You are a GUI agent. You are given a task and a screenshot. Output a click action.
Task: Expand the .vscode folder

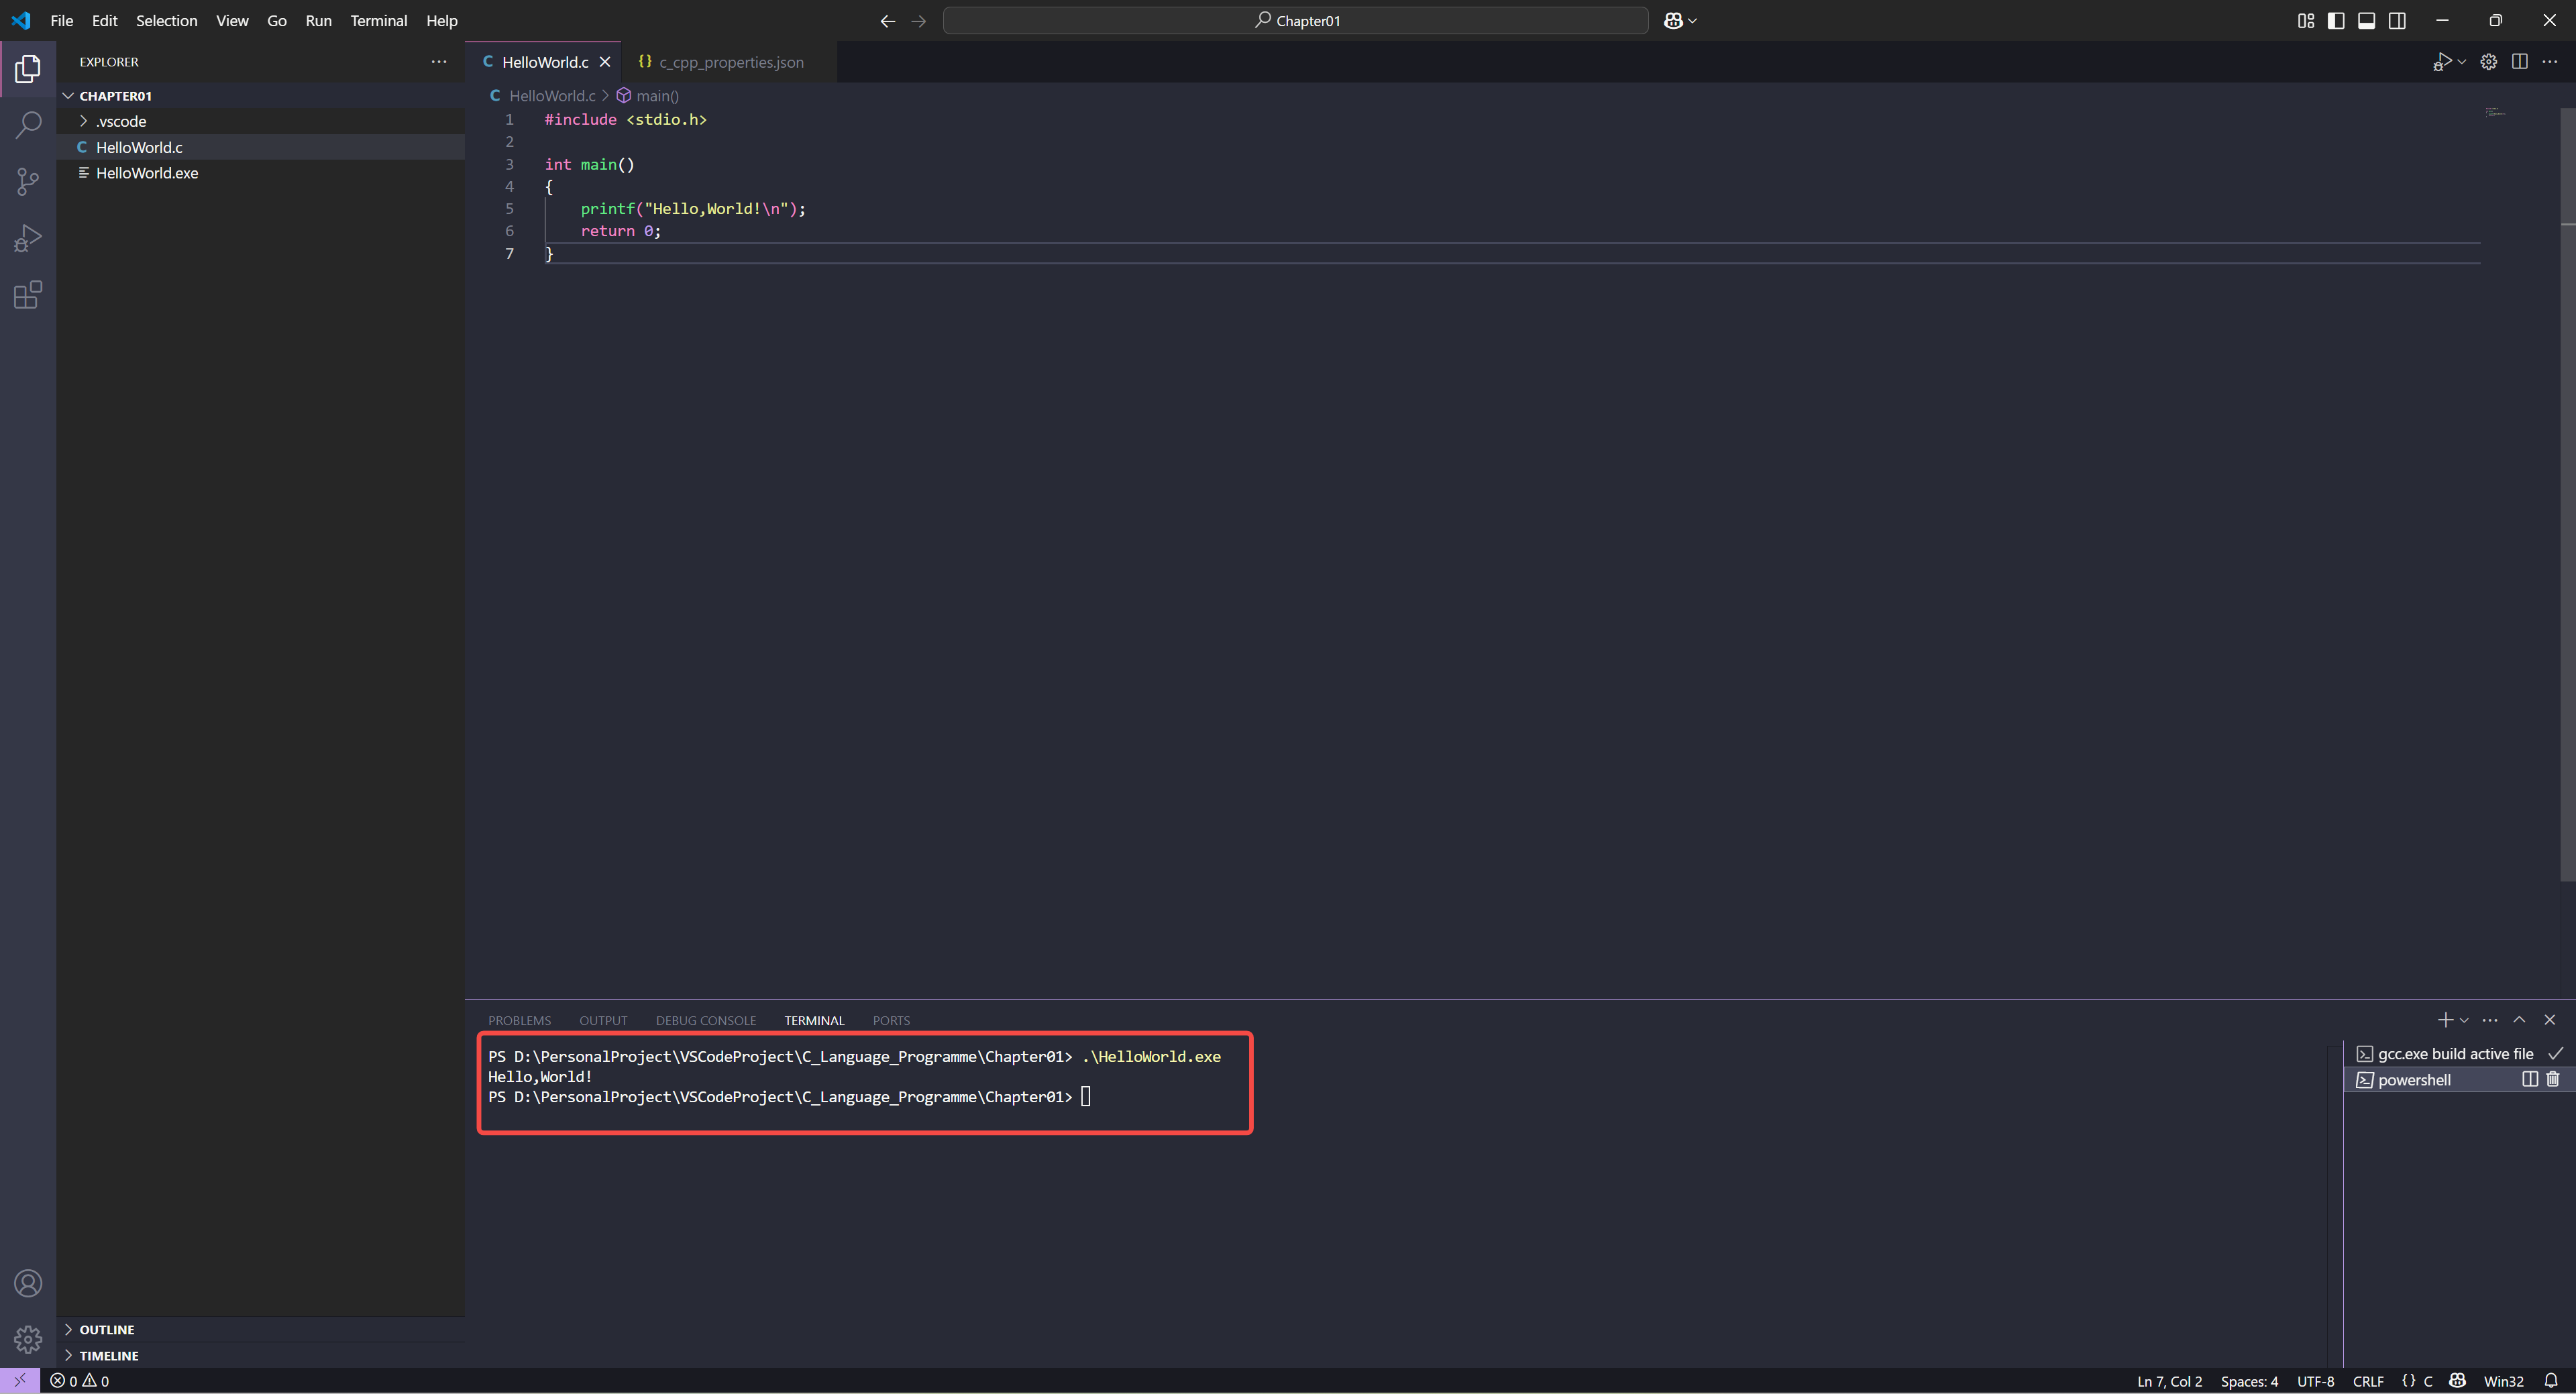(x=121, y=121)
